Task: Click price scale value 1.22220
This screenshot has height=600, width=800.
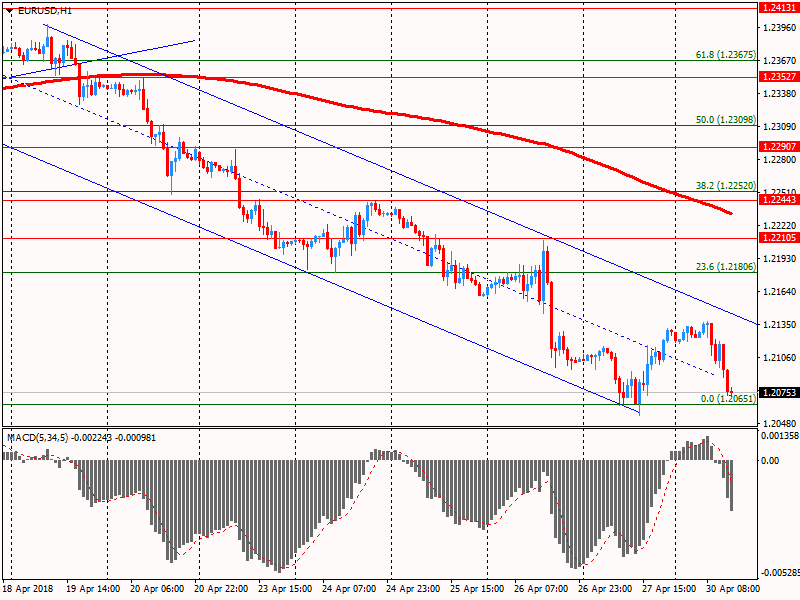Action: click(780, 226)
